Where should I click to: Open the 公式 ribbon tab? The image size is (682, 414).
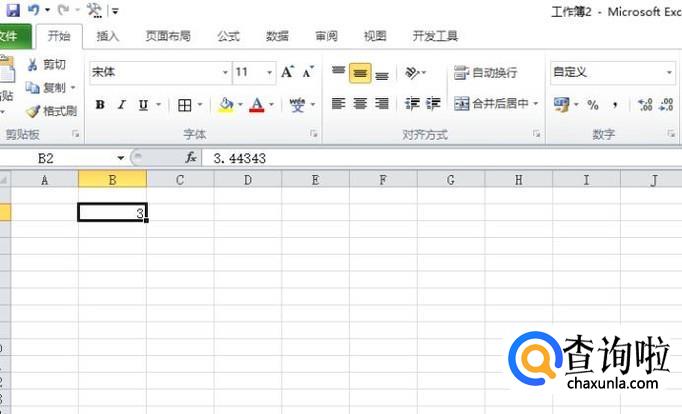point(228,36)
